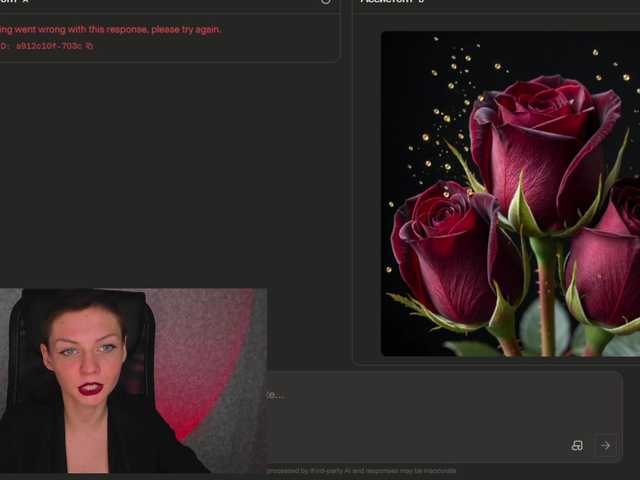640x480 pixels.
Task: Copy the error ID with the copy icon
Action: point(90,46)
